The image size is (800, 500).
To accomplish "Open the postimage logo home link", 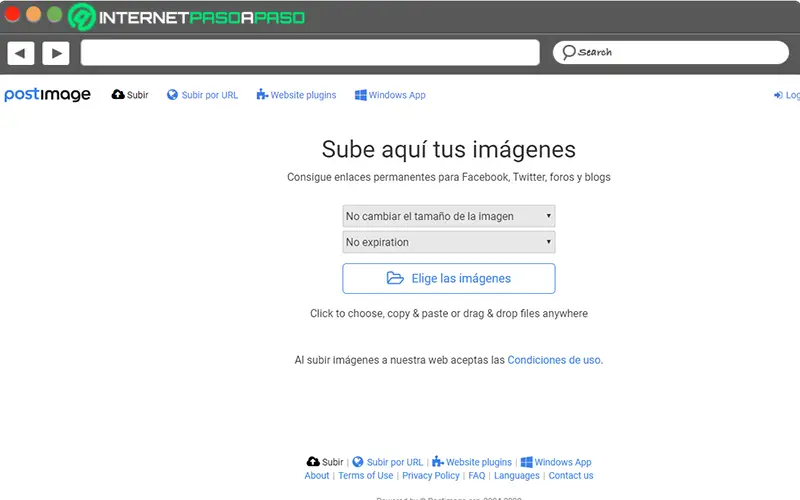I will point(47,94).
